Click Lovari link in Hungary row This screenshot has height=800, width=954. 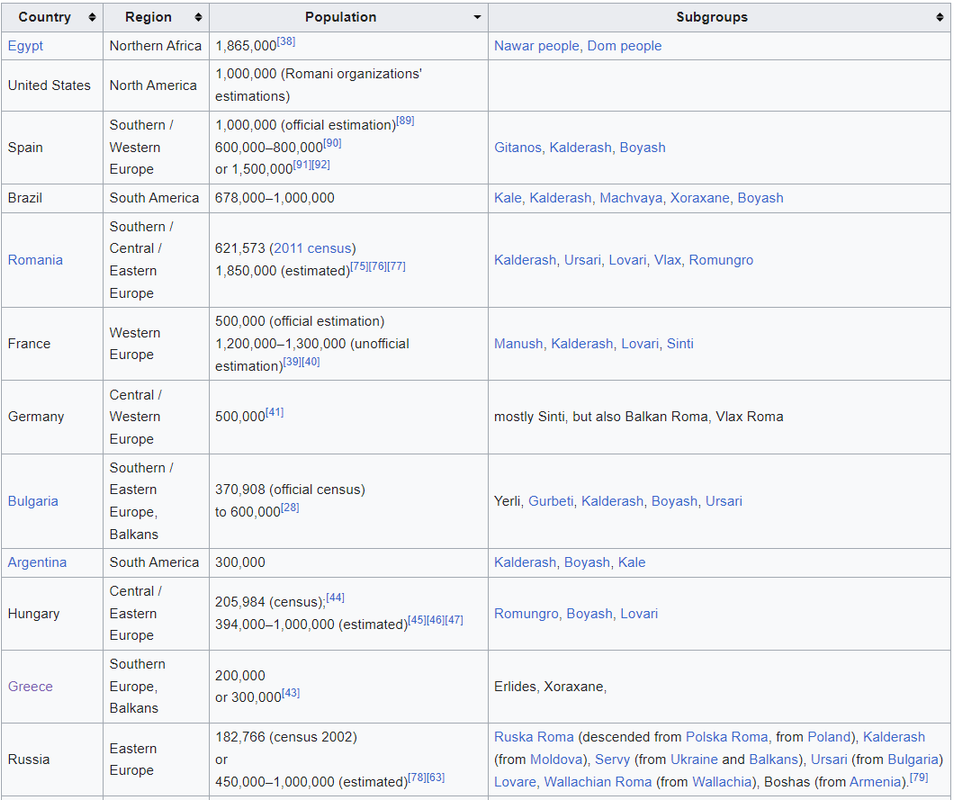(x=639, y=613)
